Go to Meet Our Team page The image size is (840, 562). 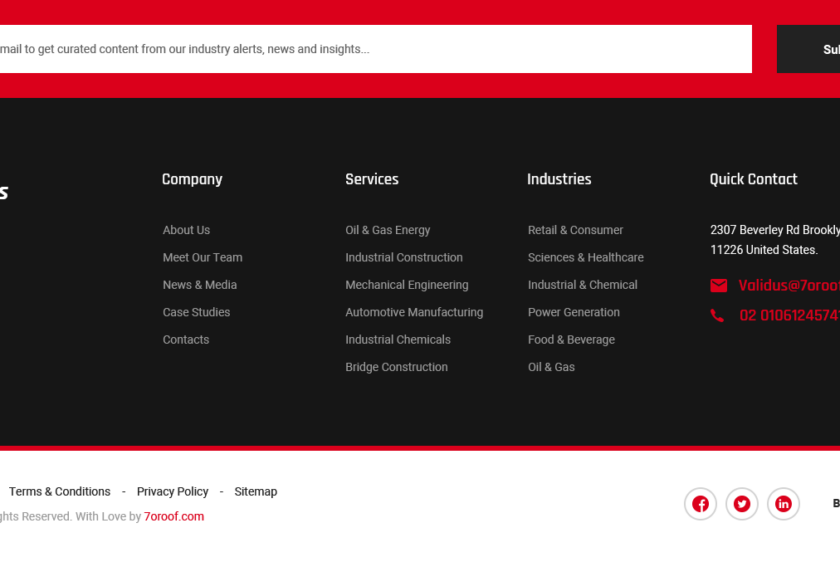coord(202,257)
